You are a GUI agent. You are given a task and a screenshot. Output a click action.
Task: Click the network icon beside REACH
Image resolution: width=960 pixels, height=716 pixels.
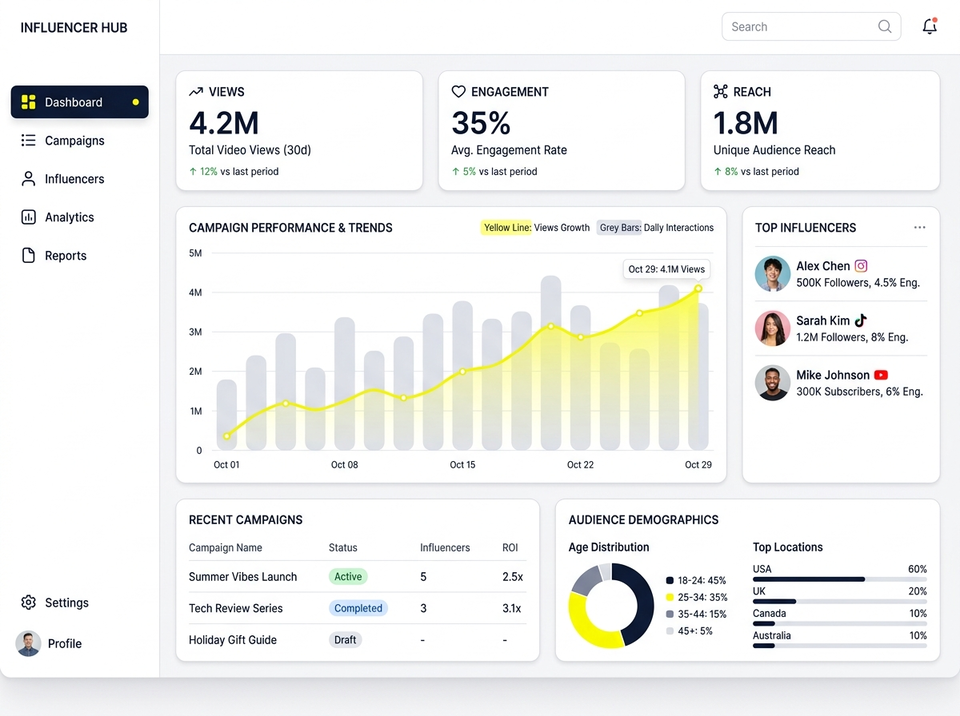(721, 92)
